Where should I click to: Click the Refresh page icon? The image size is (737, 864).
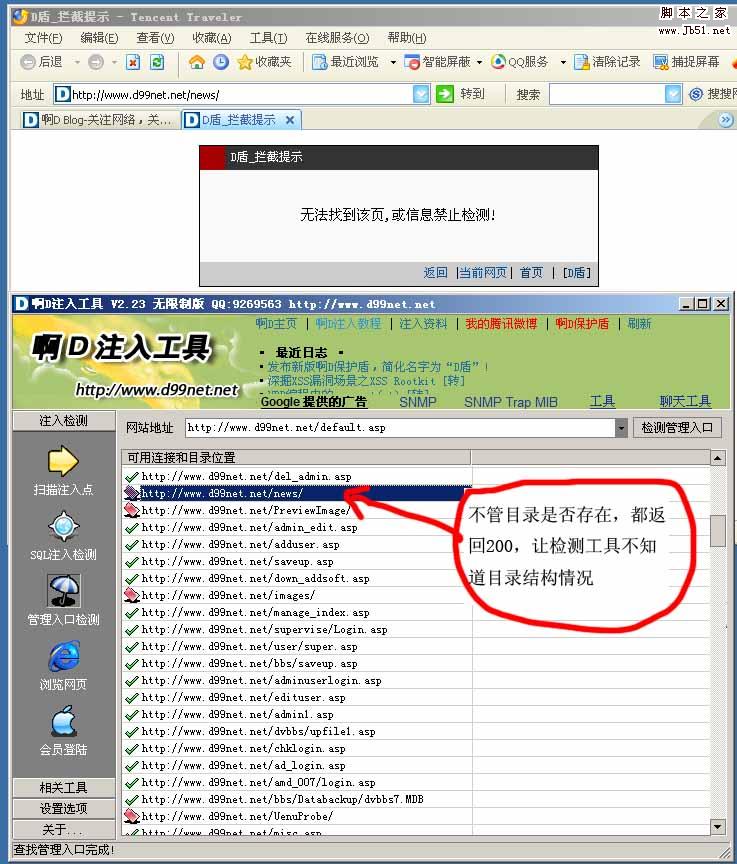pos(157,62)
